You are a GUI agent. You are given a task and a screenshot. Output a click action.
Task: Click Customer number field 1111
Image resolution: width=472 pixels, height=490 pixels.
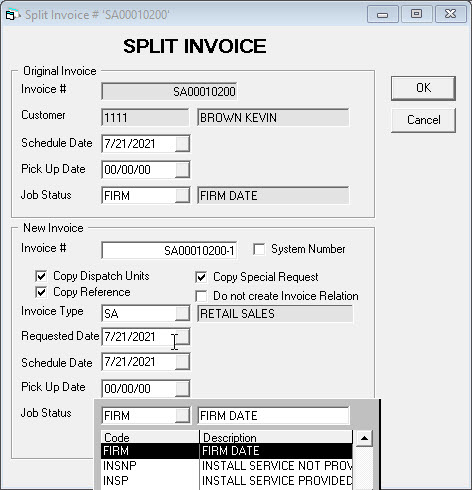tap(145, 118)
